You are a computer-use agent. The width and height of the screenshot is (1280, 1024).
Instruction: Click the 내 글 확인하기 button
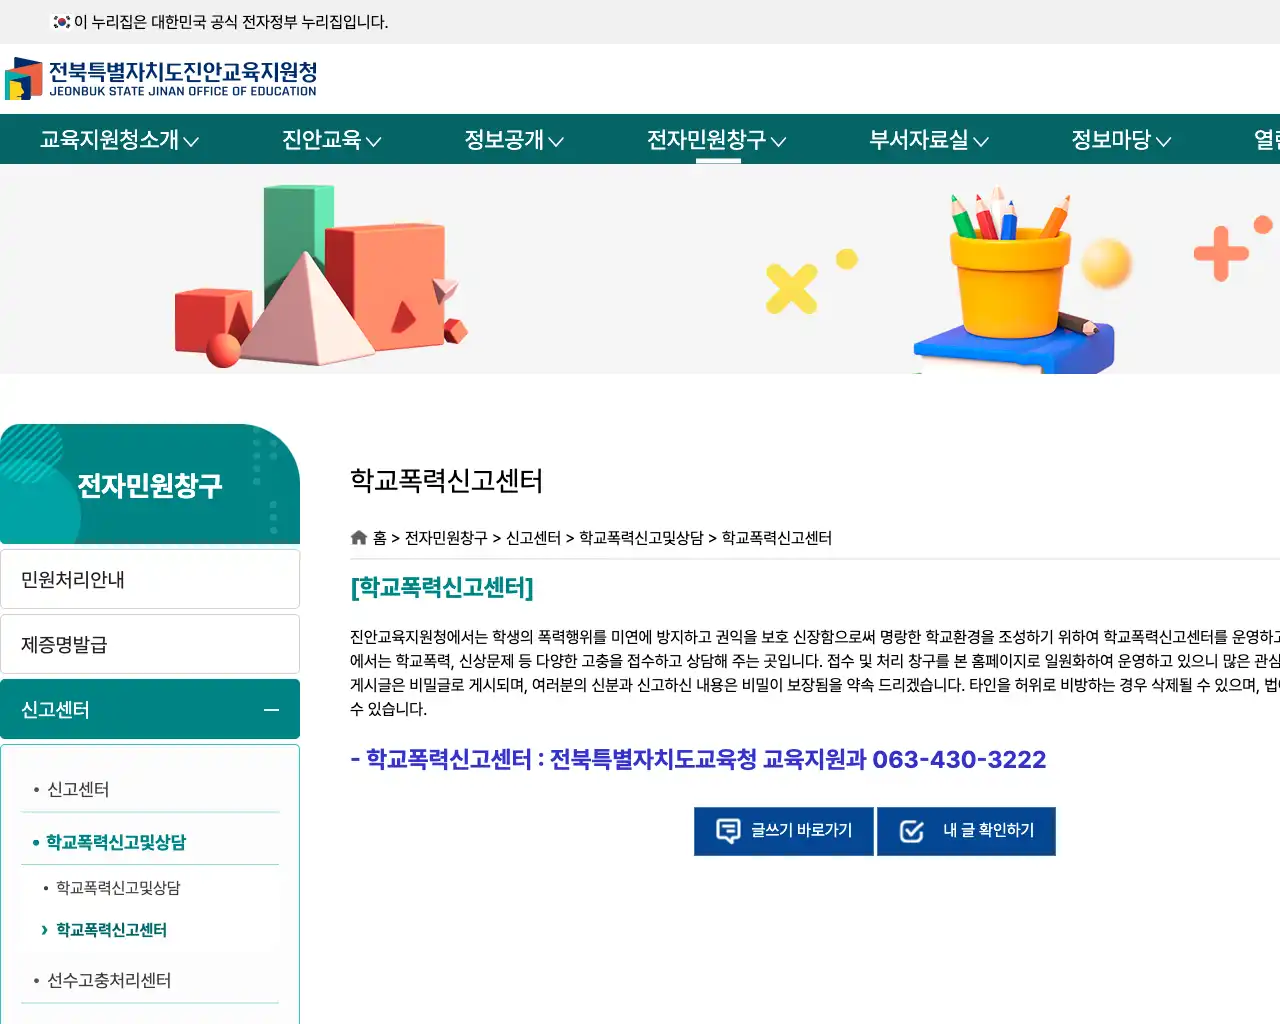pyautogui.click(x=966, y=830)
